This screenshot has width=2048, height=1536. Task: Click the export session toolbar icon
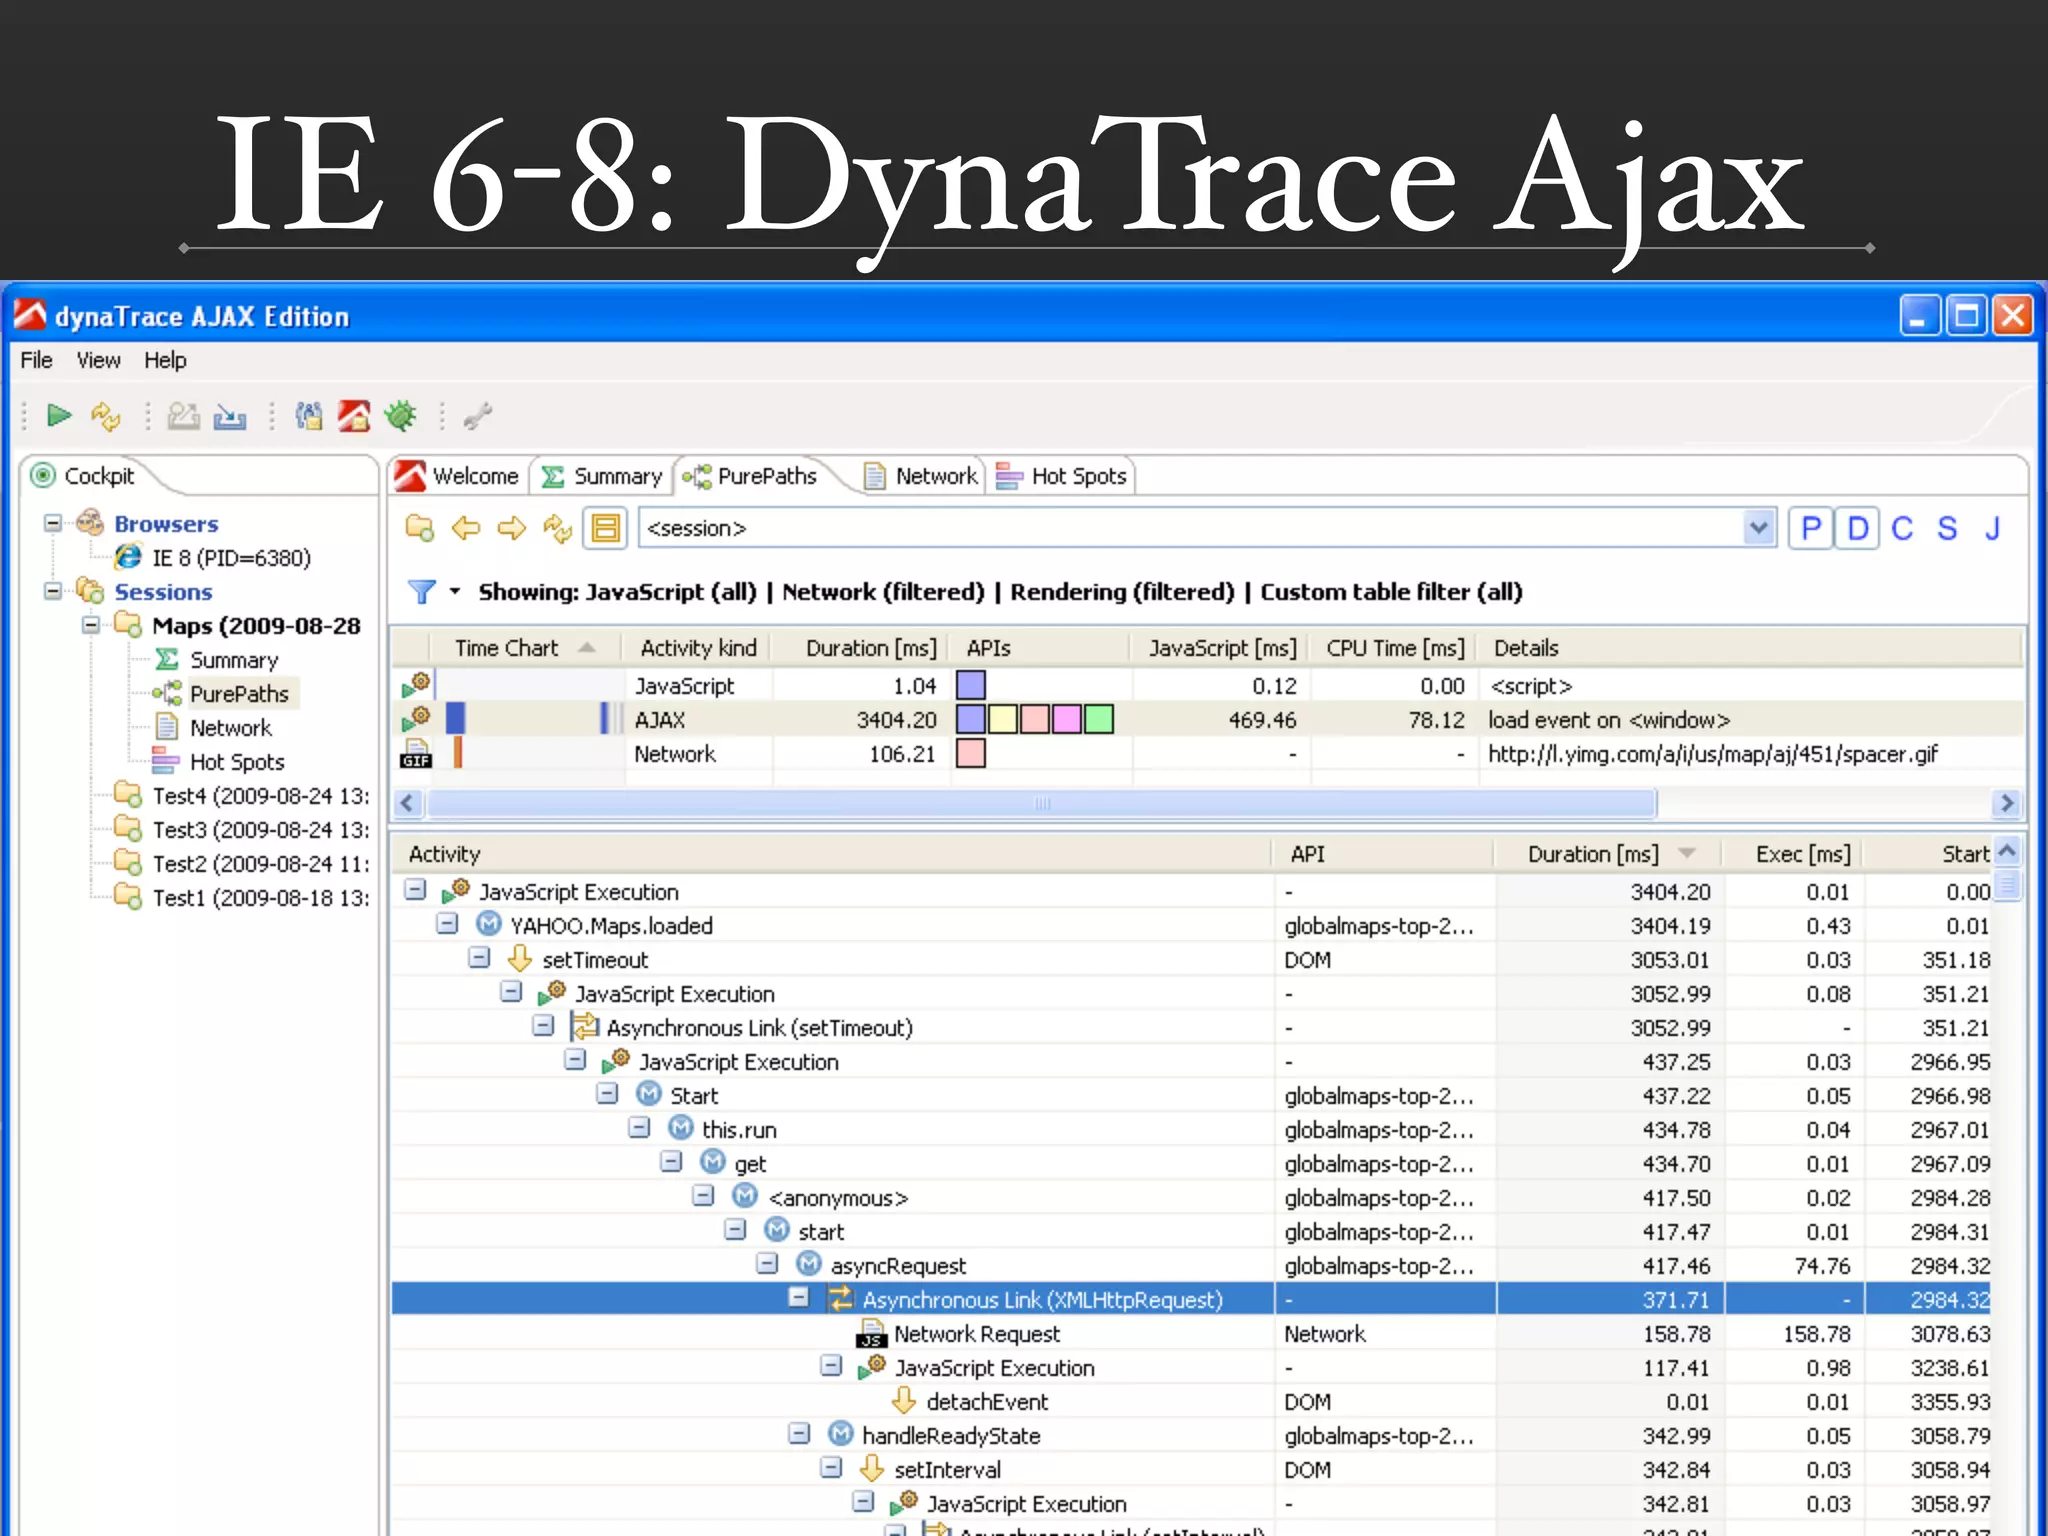[x=183, y=415]
